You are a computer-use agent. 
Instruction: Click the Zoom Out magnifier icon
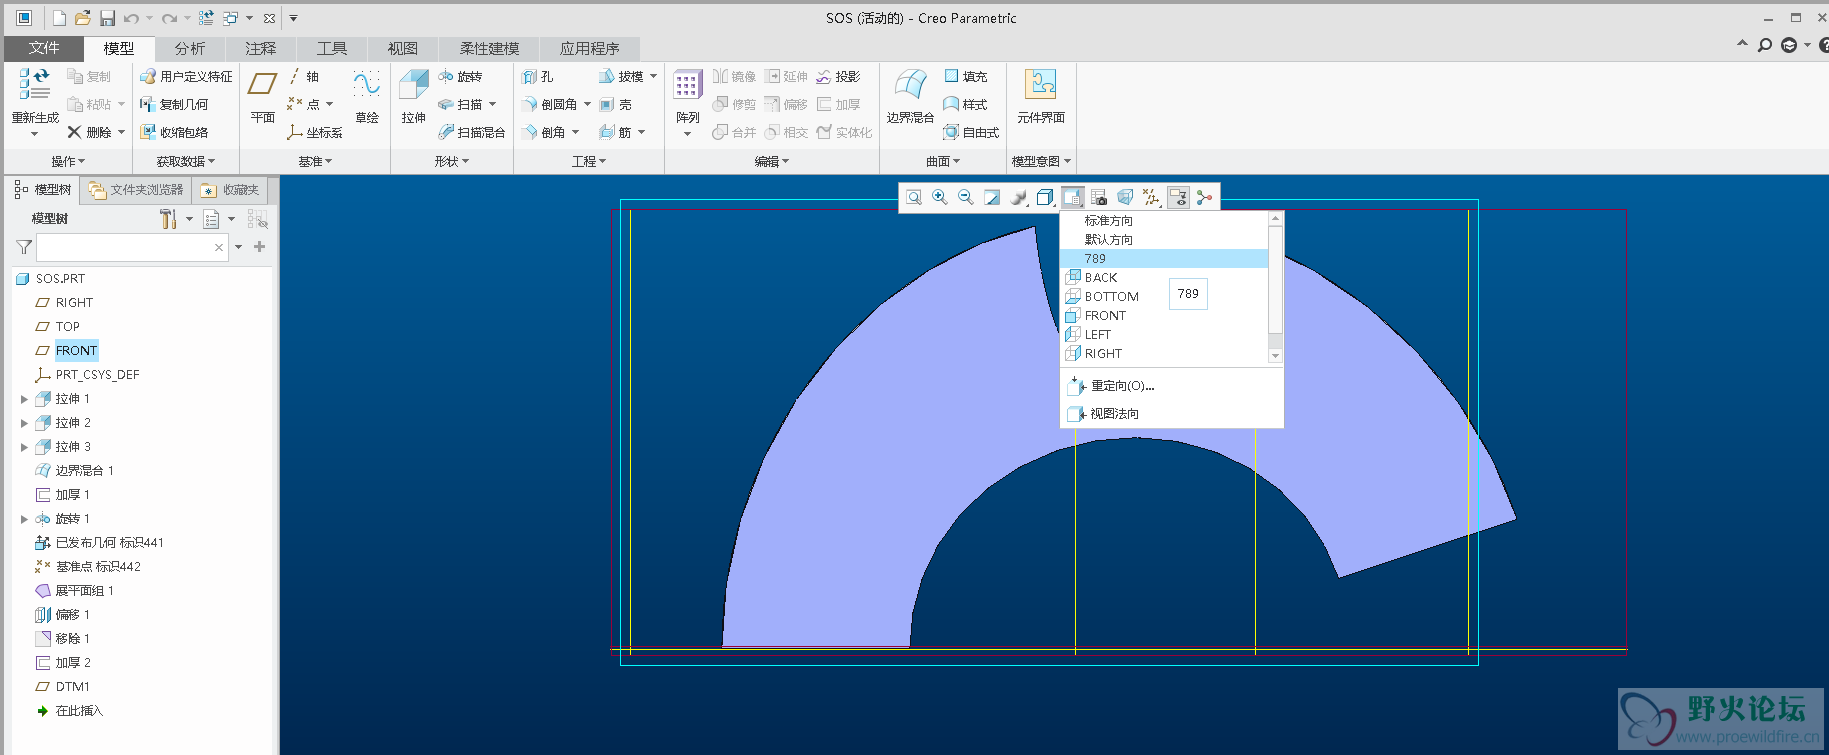(966, 197)
